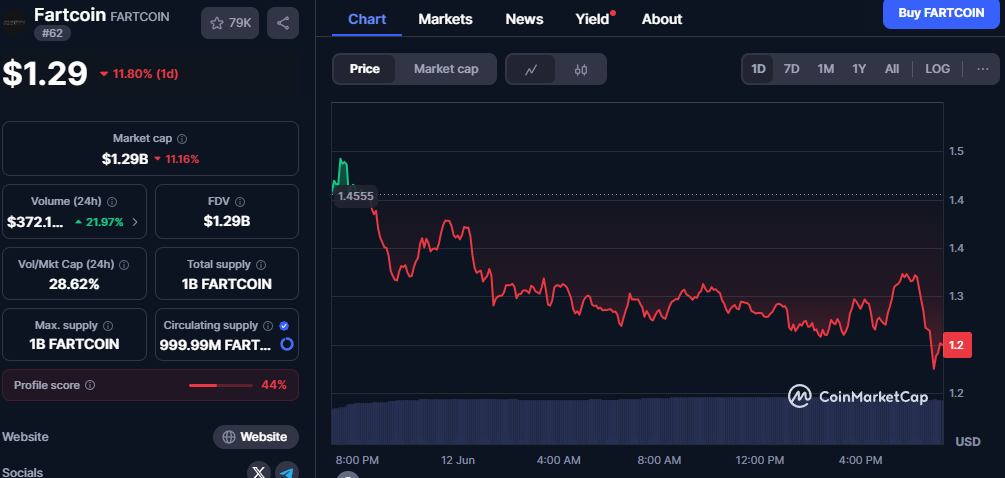
Task: Open the X (Twitter) social link
Action: click(x=258, y=472)
